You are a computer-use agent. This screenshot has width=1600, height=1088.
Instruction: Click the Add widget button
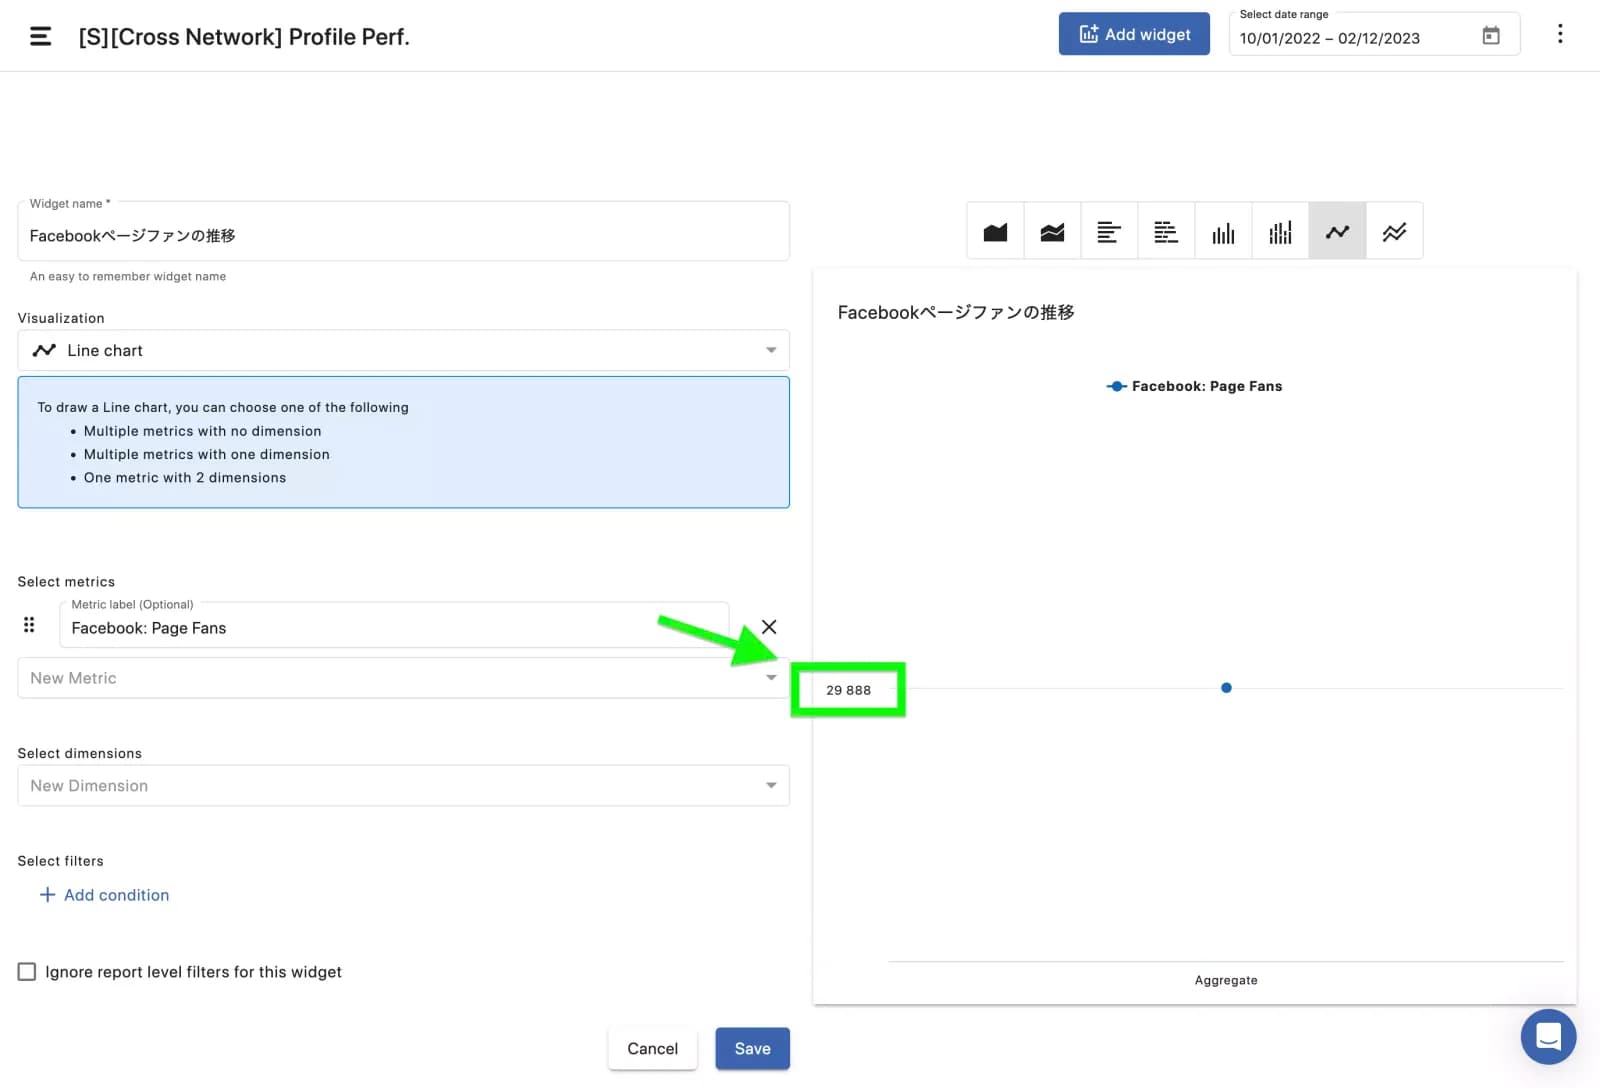1134,34
